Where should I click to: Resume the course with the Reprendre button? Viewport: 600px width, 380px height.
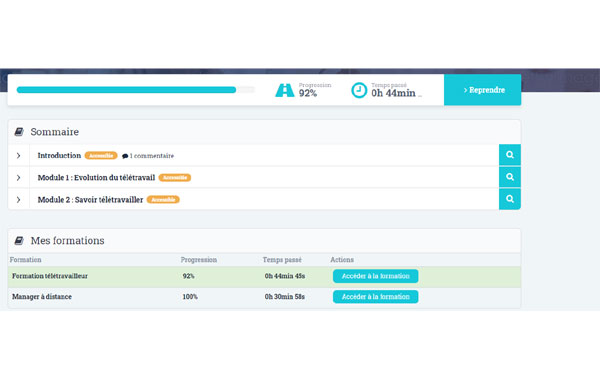[x=483, y=90]
